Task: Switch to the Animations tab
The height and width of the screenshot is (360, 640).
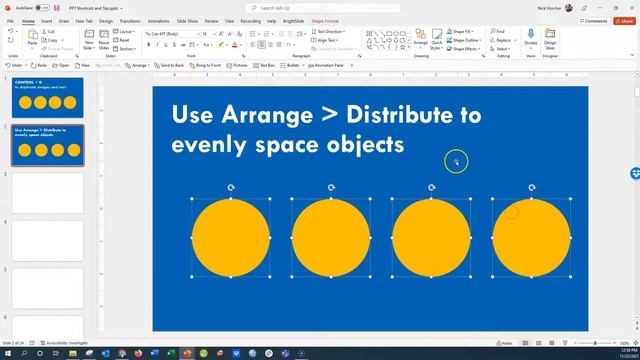Action: (158, 21)
